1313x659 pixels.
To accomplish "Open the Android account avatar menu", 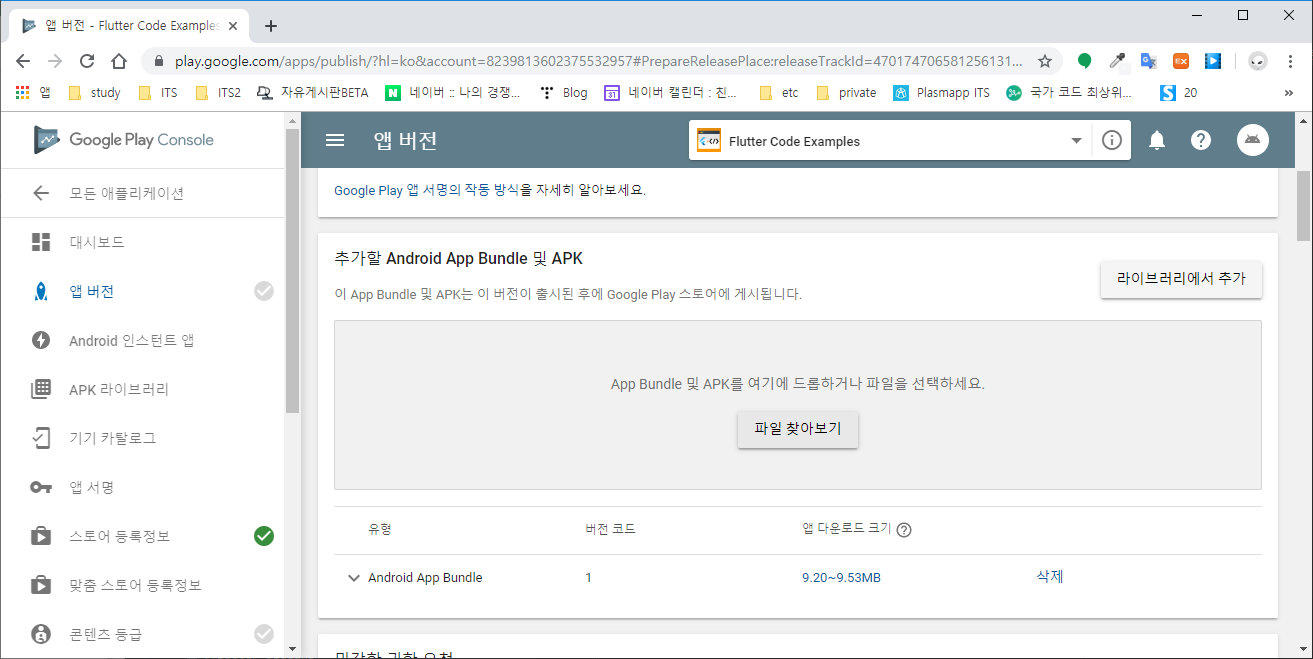I will [1253, 141].
